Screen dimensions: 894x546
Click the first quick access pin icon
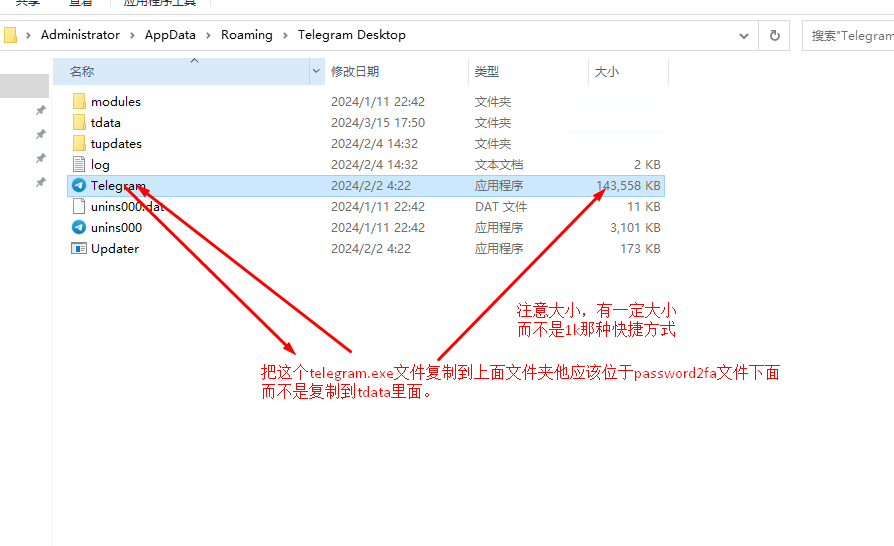(40, 110)
